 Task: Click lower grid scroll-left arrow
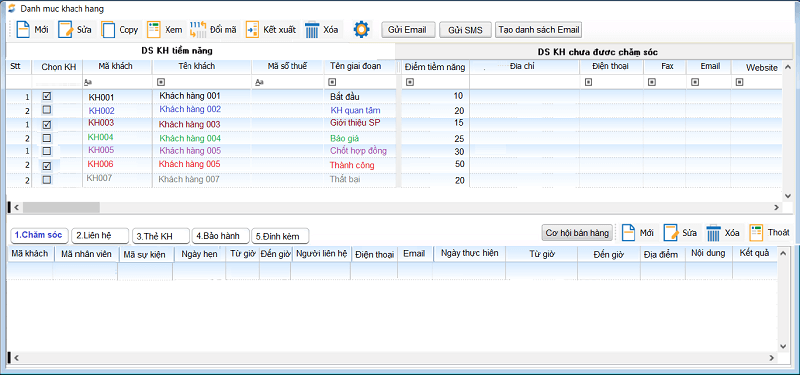[x=16, y=357]
